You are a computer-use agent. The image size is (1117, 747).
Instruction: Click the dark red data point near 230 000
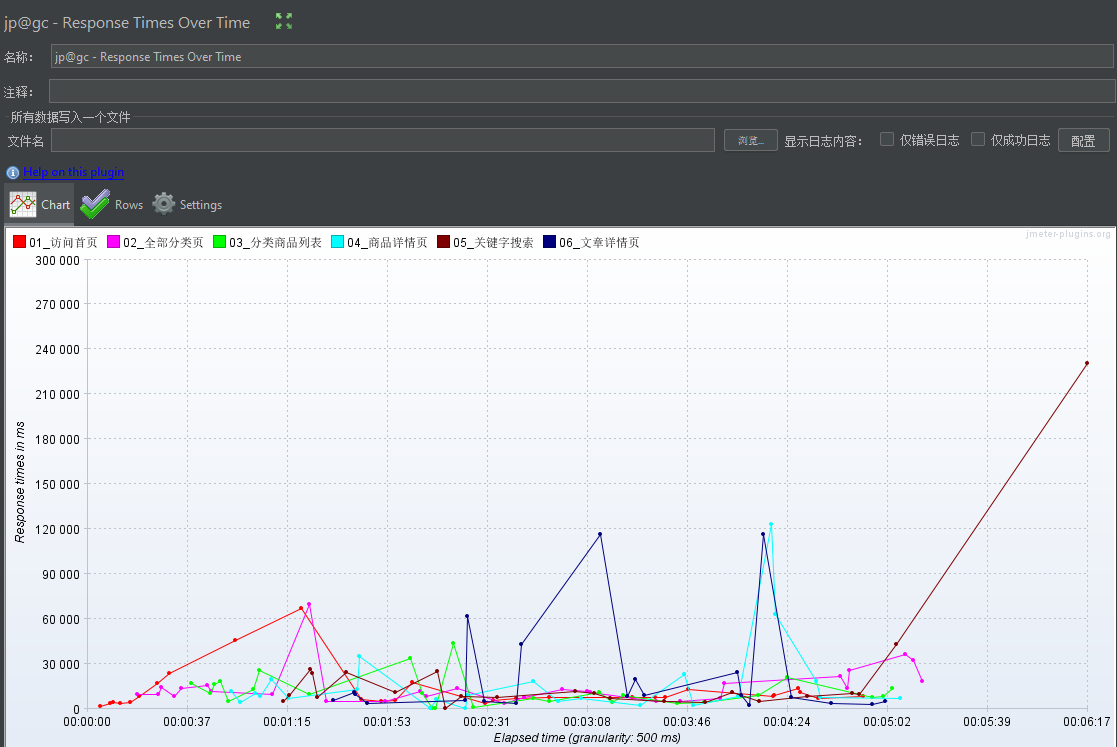point(1087,363)
